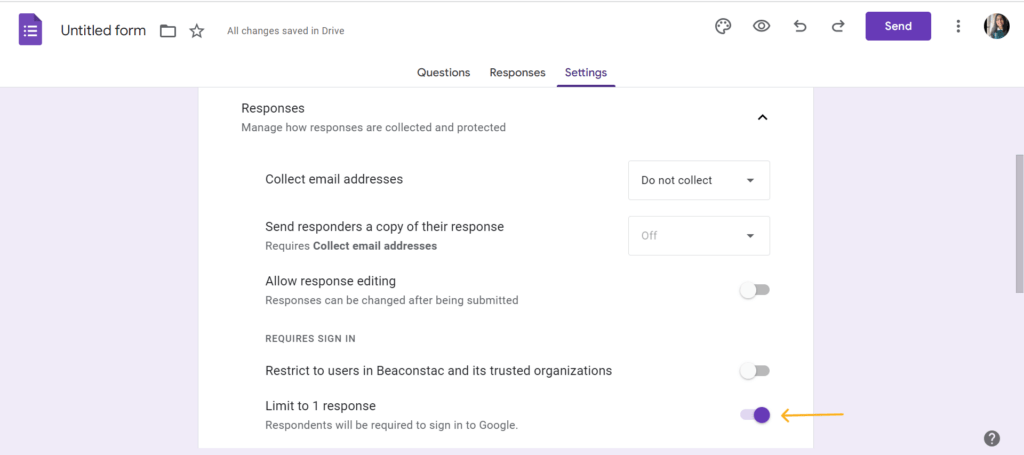Toggle Restrict to users in Beaconstac
This screenshot has height=455, width=1024.
pyautogui.click(x=755, y=371)
